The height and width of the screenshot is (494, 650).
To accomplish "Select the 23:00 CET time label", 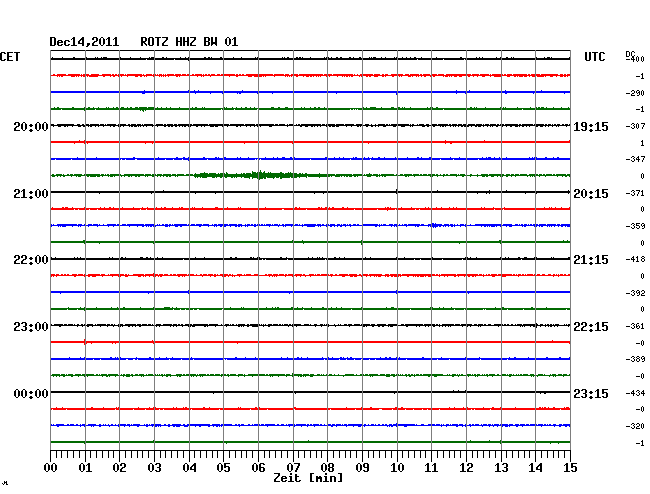I will pyautogui.click(x=31, y=327).
